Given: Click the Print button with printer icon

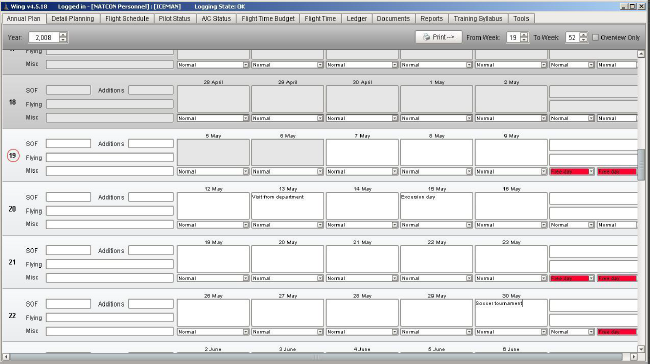Looking at the screenshot, I should coord(438,37).
